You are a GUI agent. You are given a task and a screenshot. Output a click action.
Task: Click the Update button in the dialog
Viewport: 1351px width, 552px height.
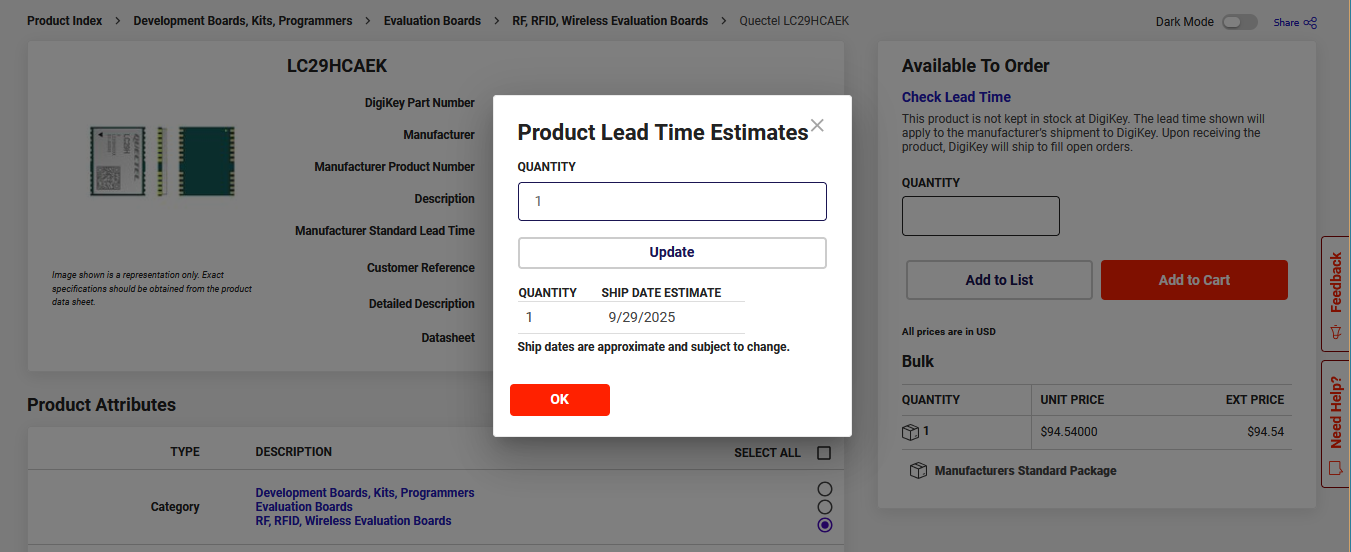pyautogui.click(x=672, y=253)
